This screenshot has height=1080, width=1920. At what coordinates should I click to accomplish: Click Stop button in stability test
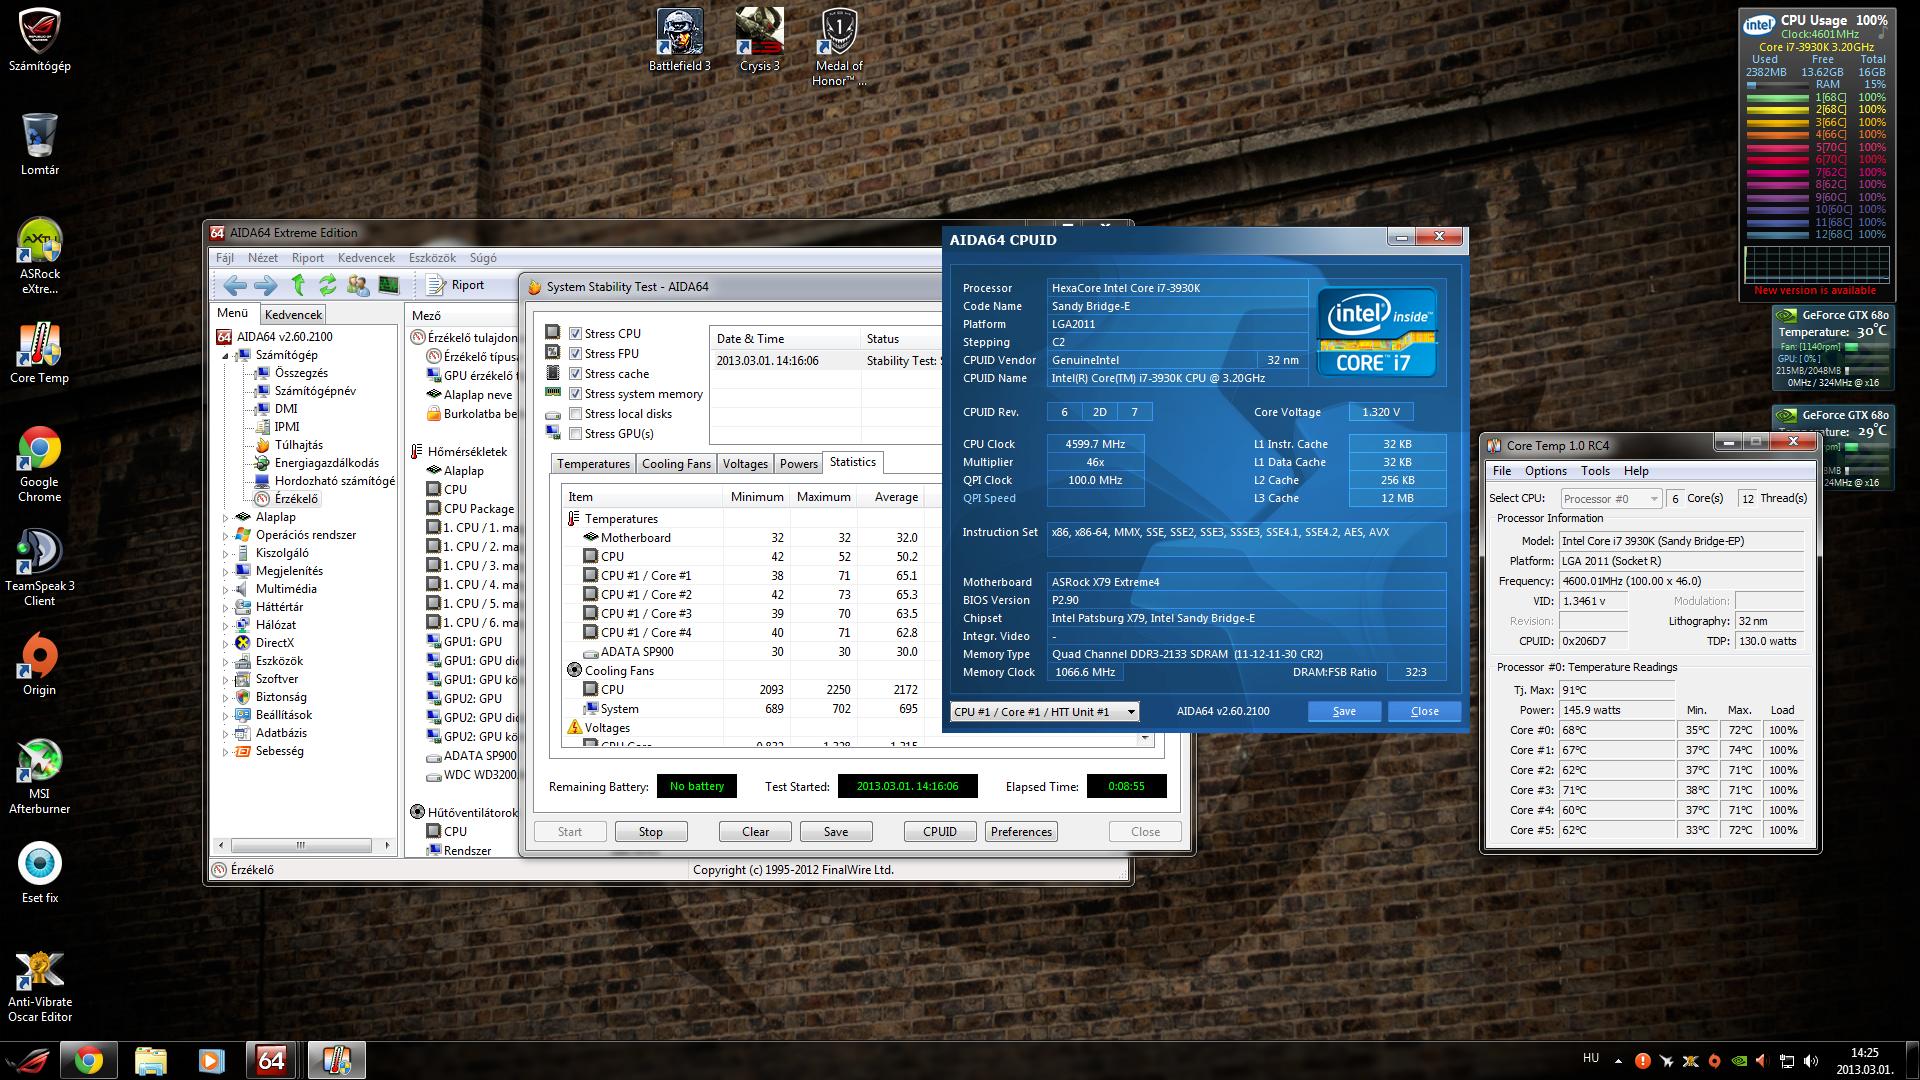coord(651,832)
